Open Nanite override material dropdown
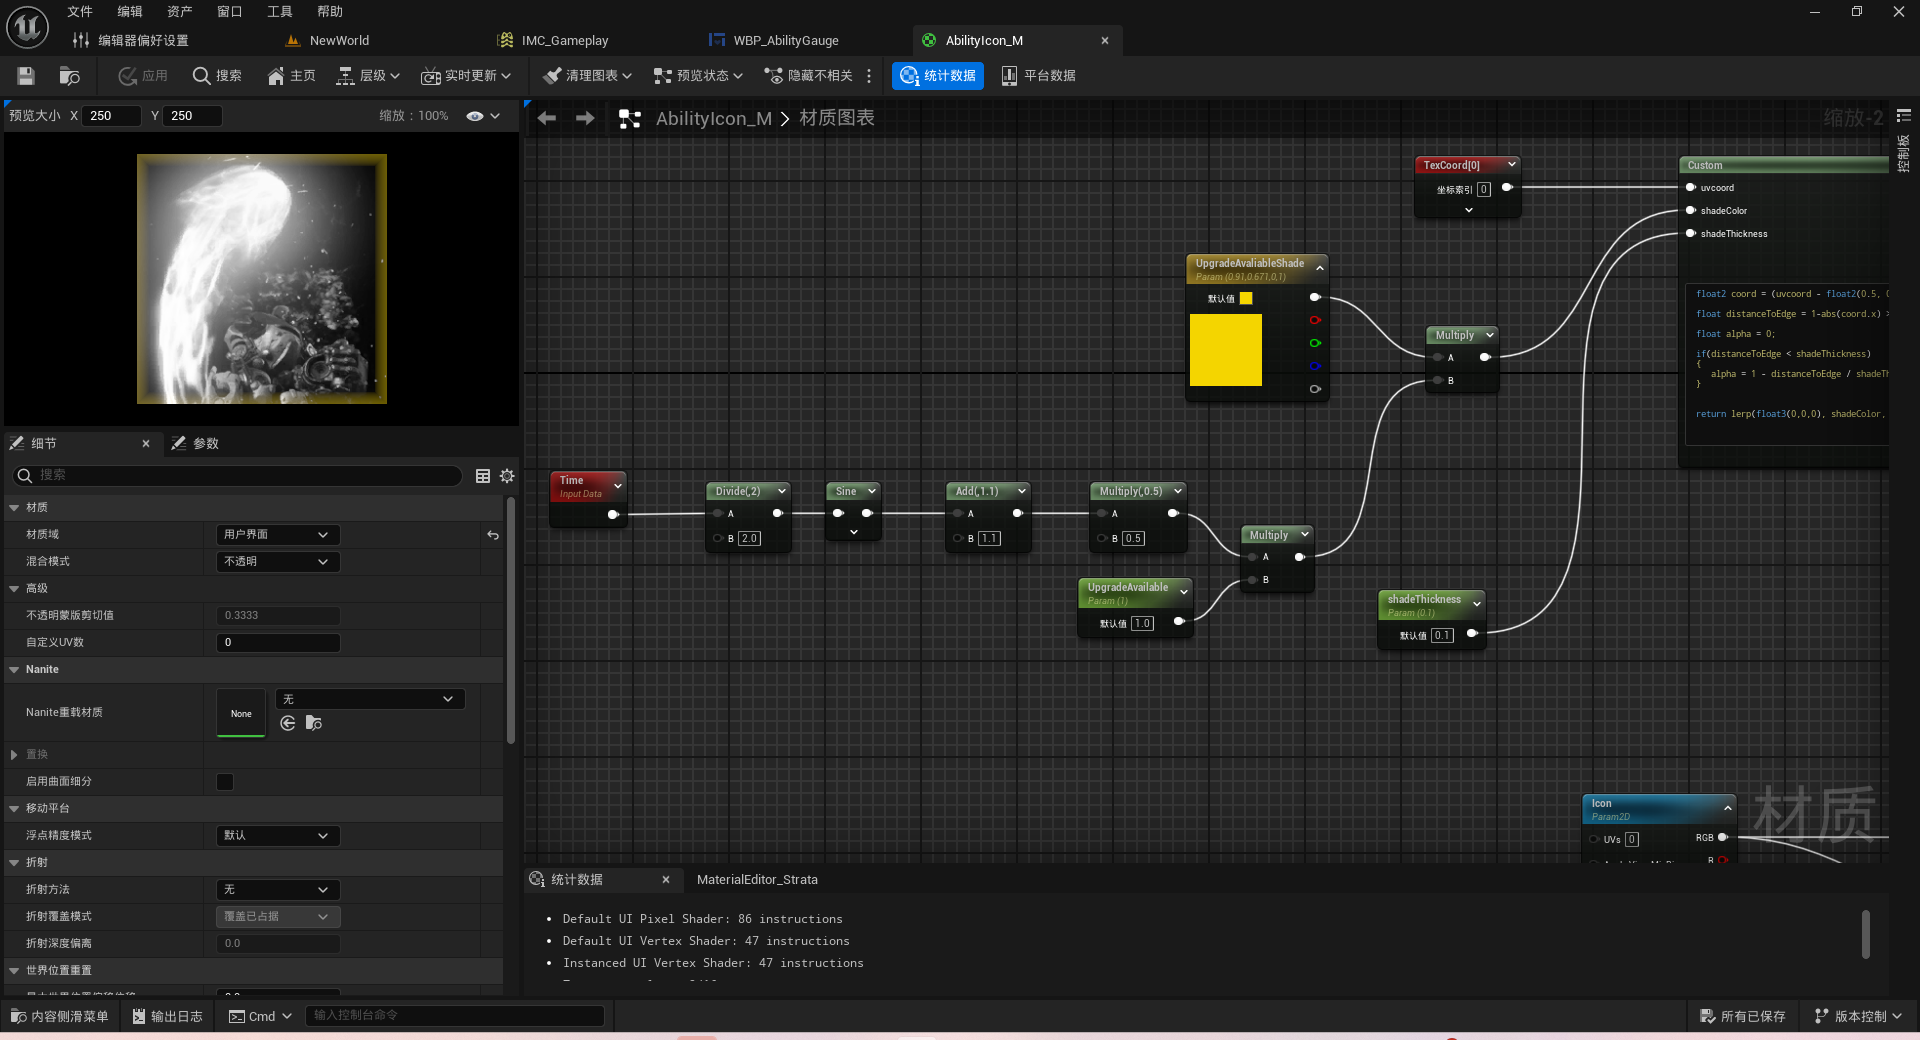Screen dimensions: 1920x1040 coord(370,699)
